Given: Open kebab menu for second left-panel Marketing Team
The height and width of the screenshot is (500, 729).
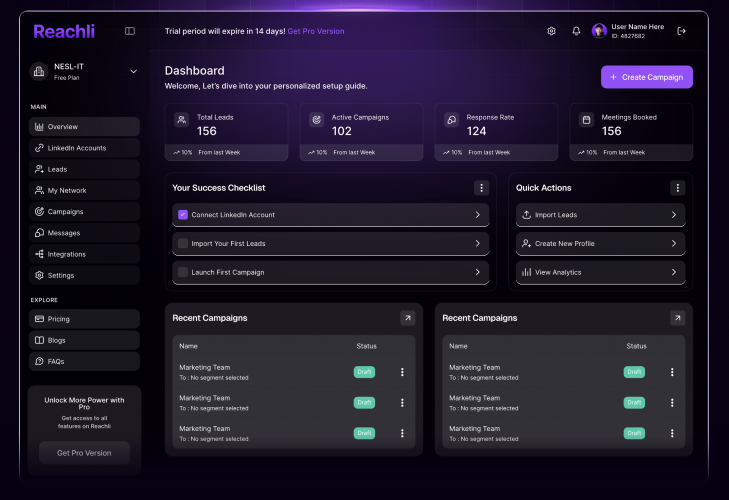Looking at the screenshot, I should click(402, 403).
